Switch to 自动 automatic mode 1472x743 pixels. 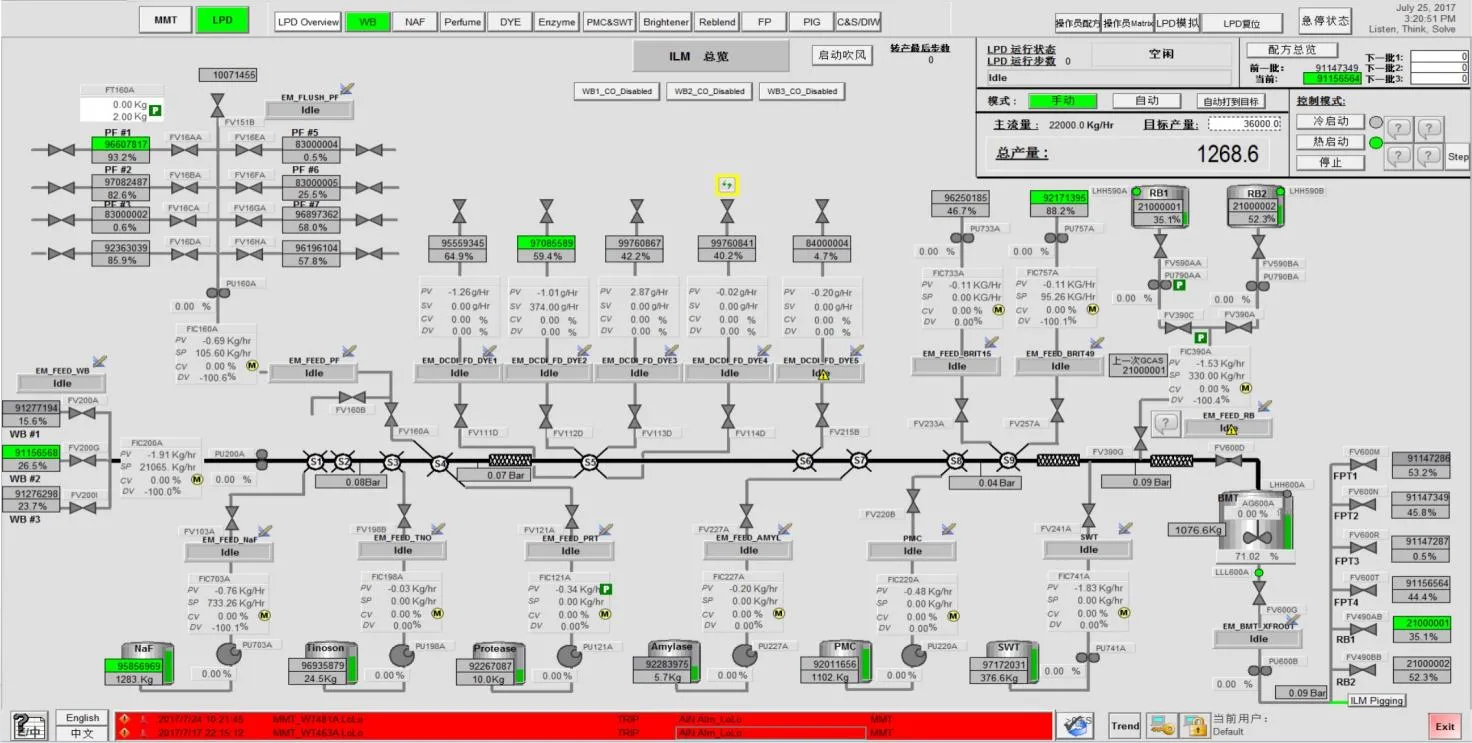point(1147,101)
